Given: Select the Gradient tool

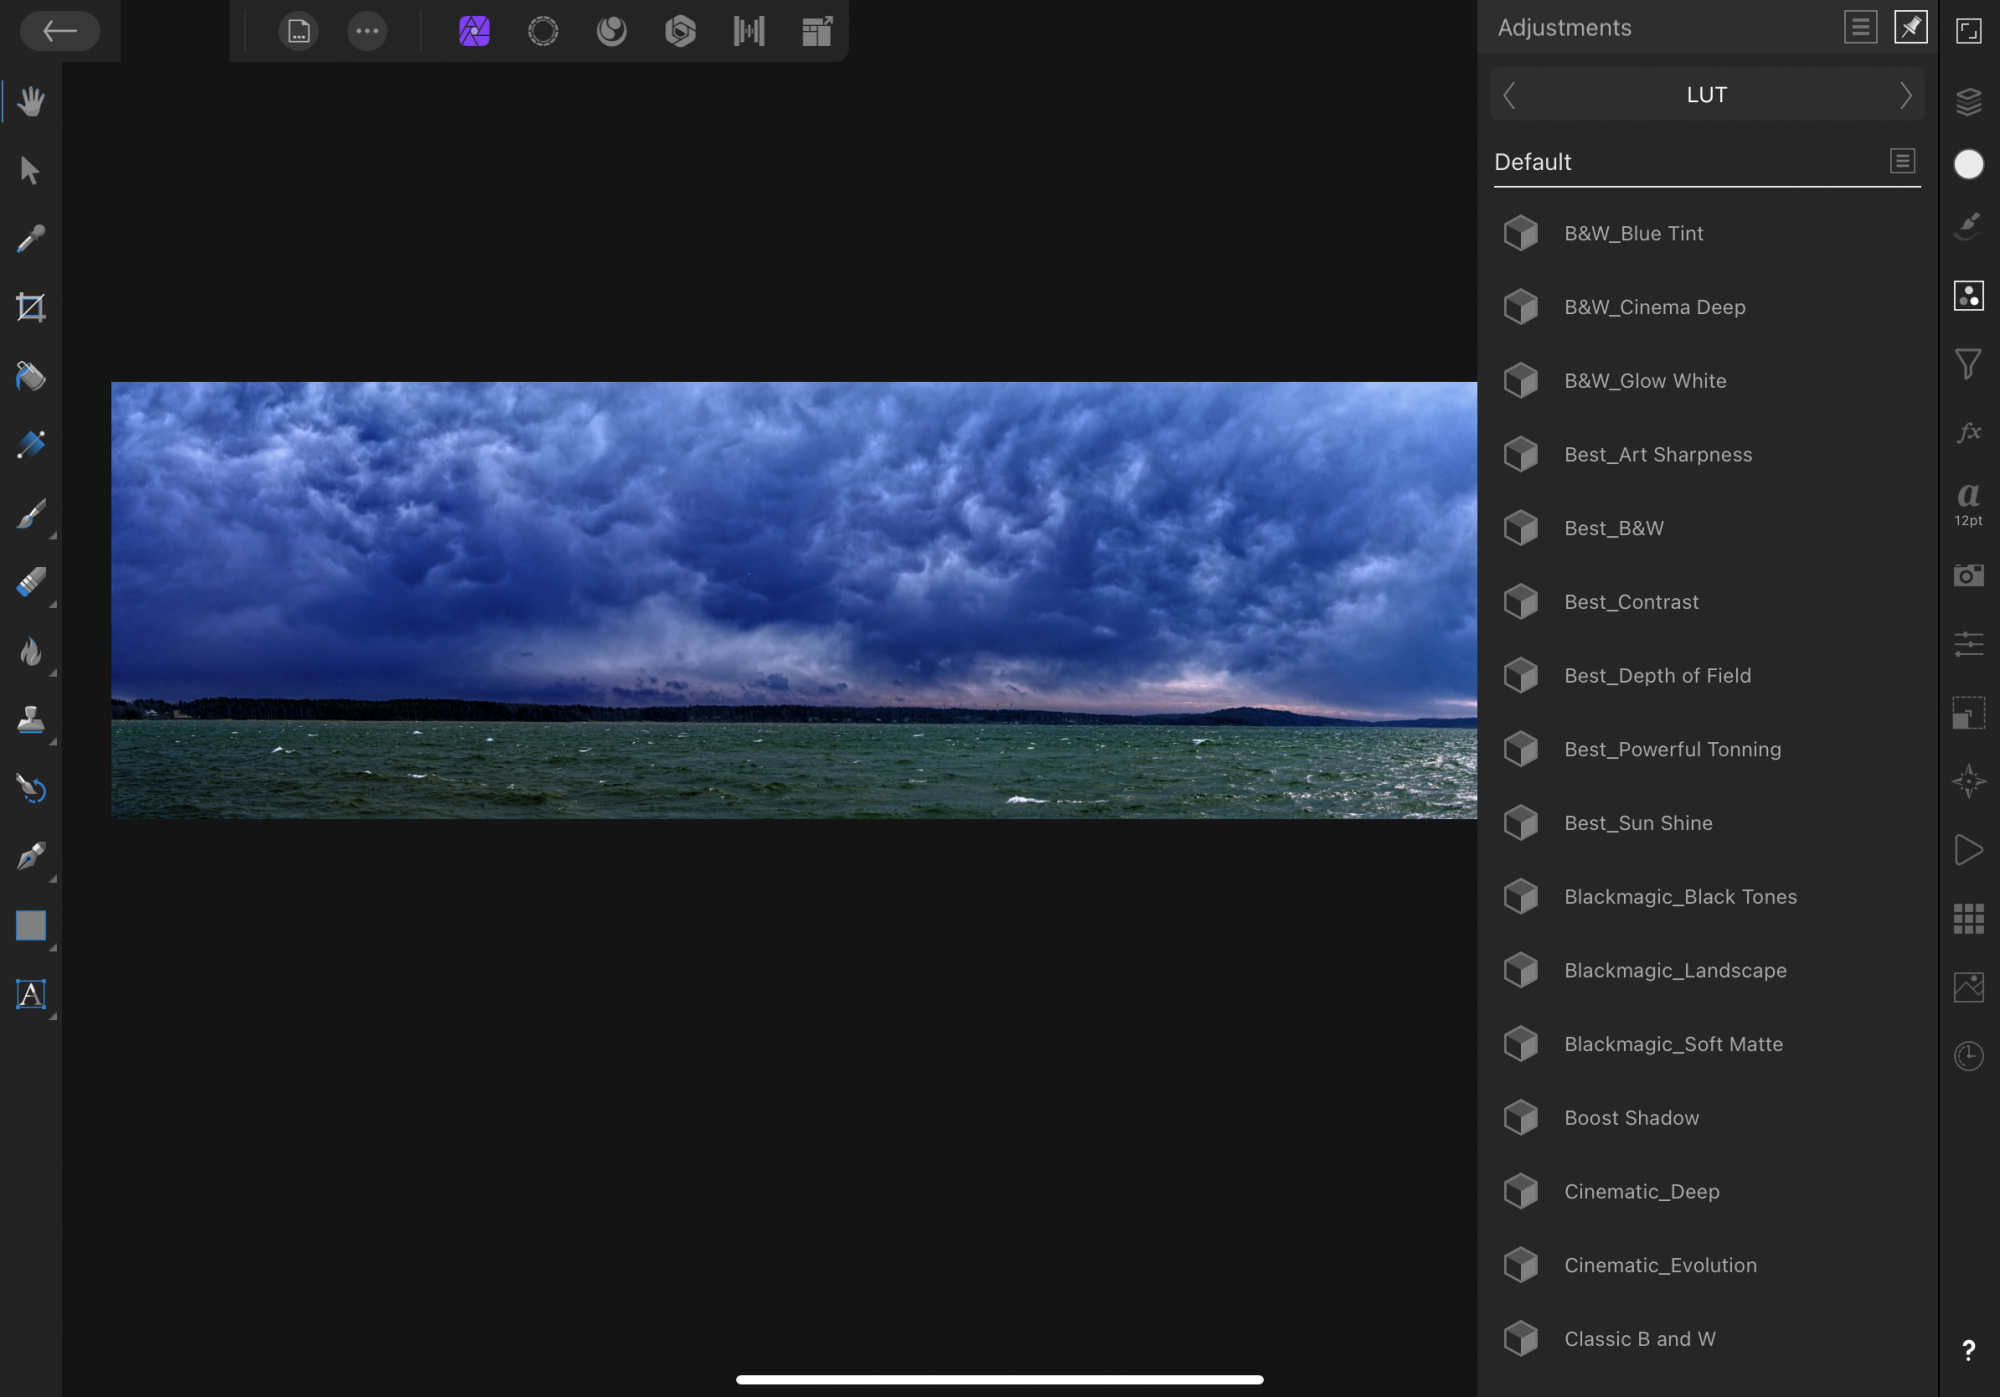Looking at the screenshot, I should (31, 444).
